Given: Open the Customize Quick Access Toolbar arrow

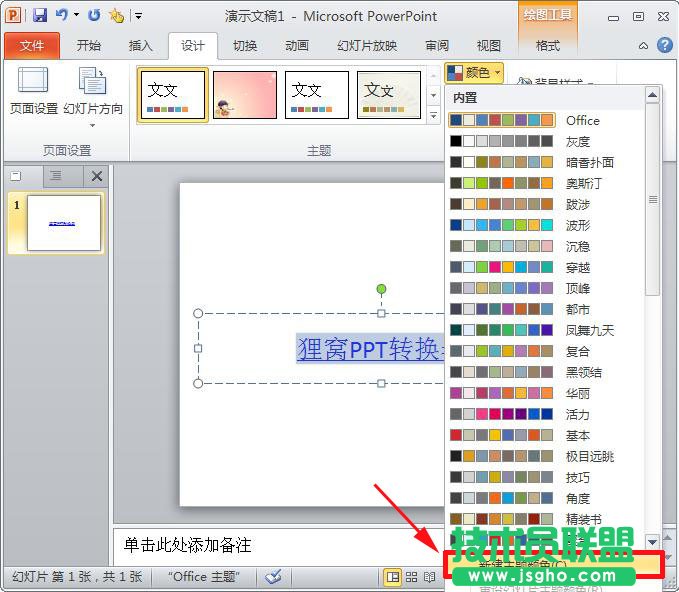Looking at the screenshot, I should point(139,16).
